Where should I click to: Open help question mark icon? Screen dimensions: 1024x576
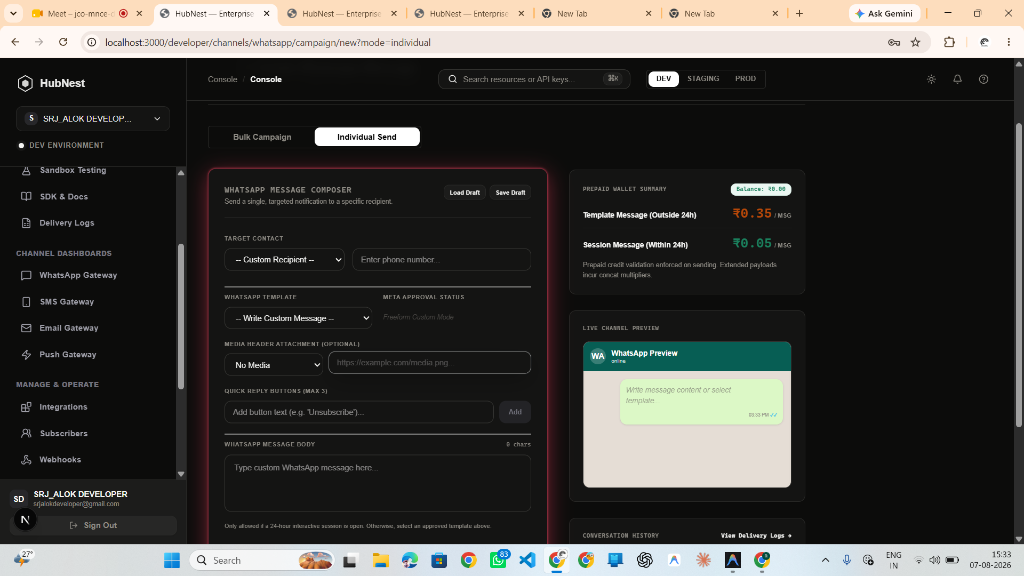pyautogui.click(x=984, y=79)
